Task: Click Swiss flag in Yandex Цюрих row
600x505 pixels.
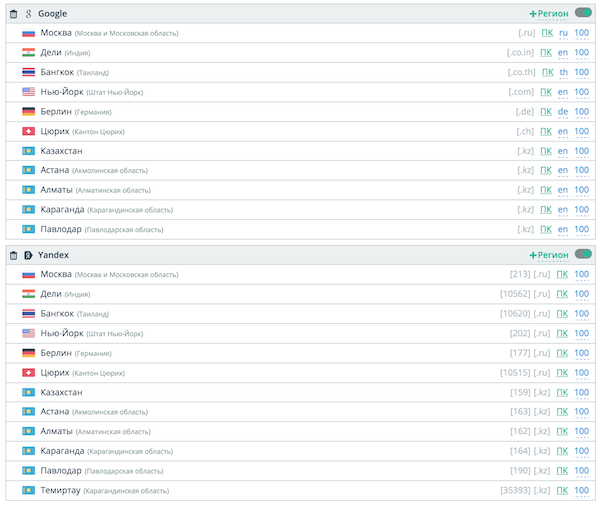Action: [29, 373]
